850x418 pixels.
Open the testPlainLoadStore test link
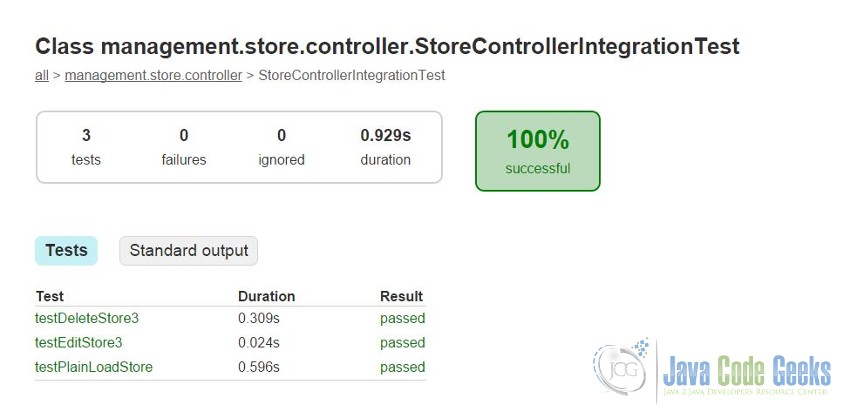pos(94,367)
